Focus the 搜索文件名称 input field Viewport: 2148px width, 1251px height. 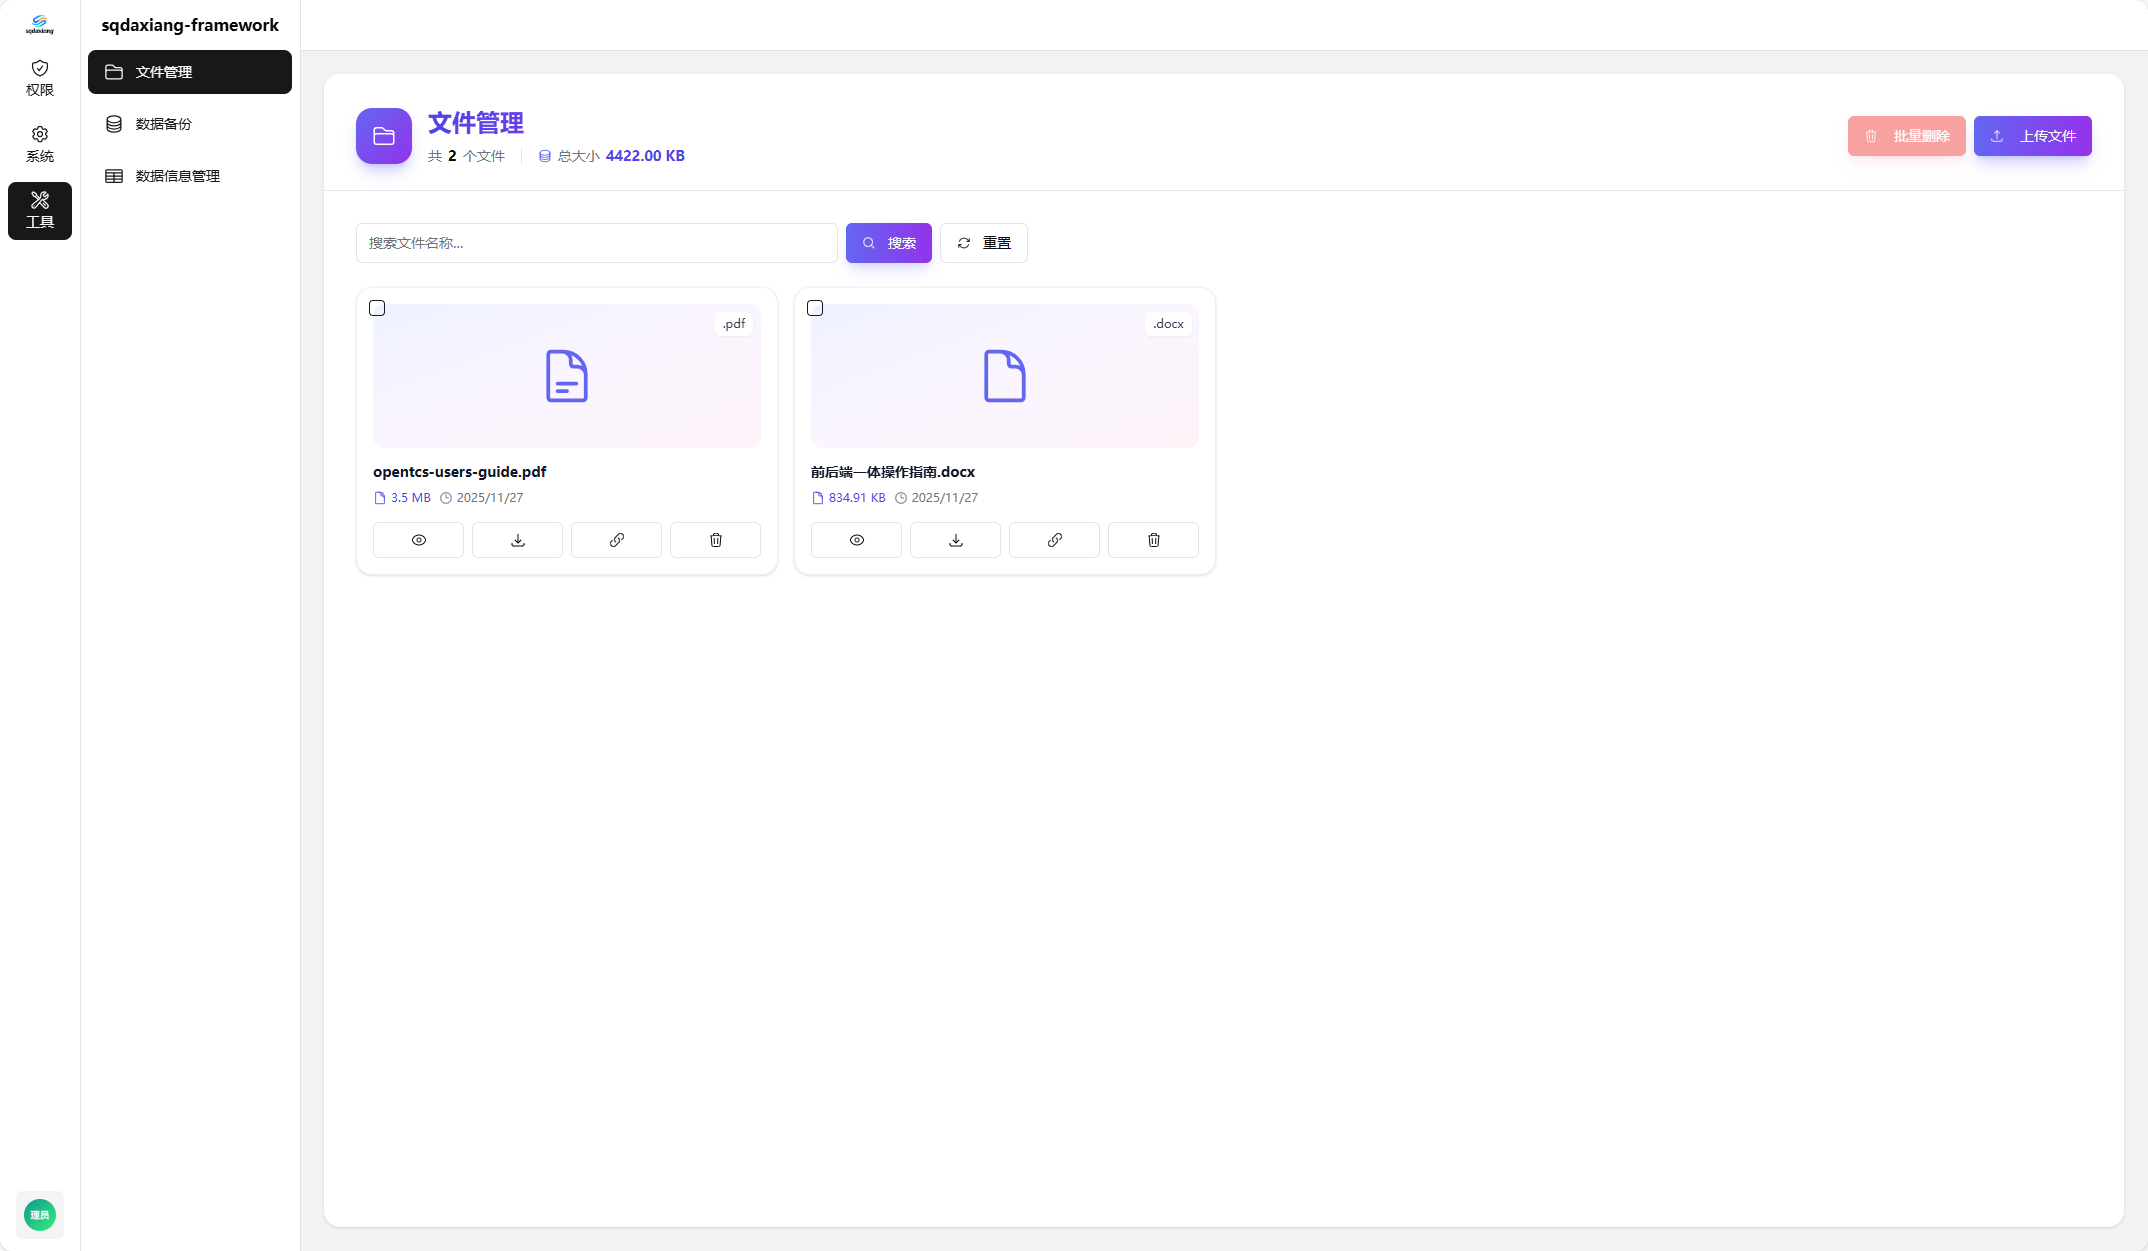[596, 243]
